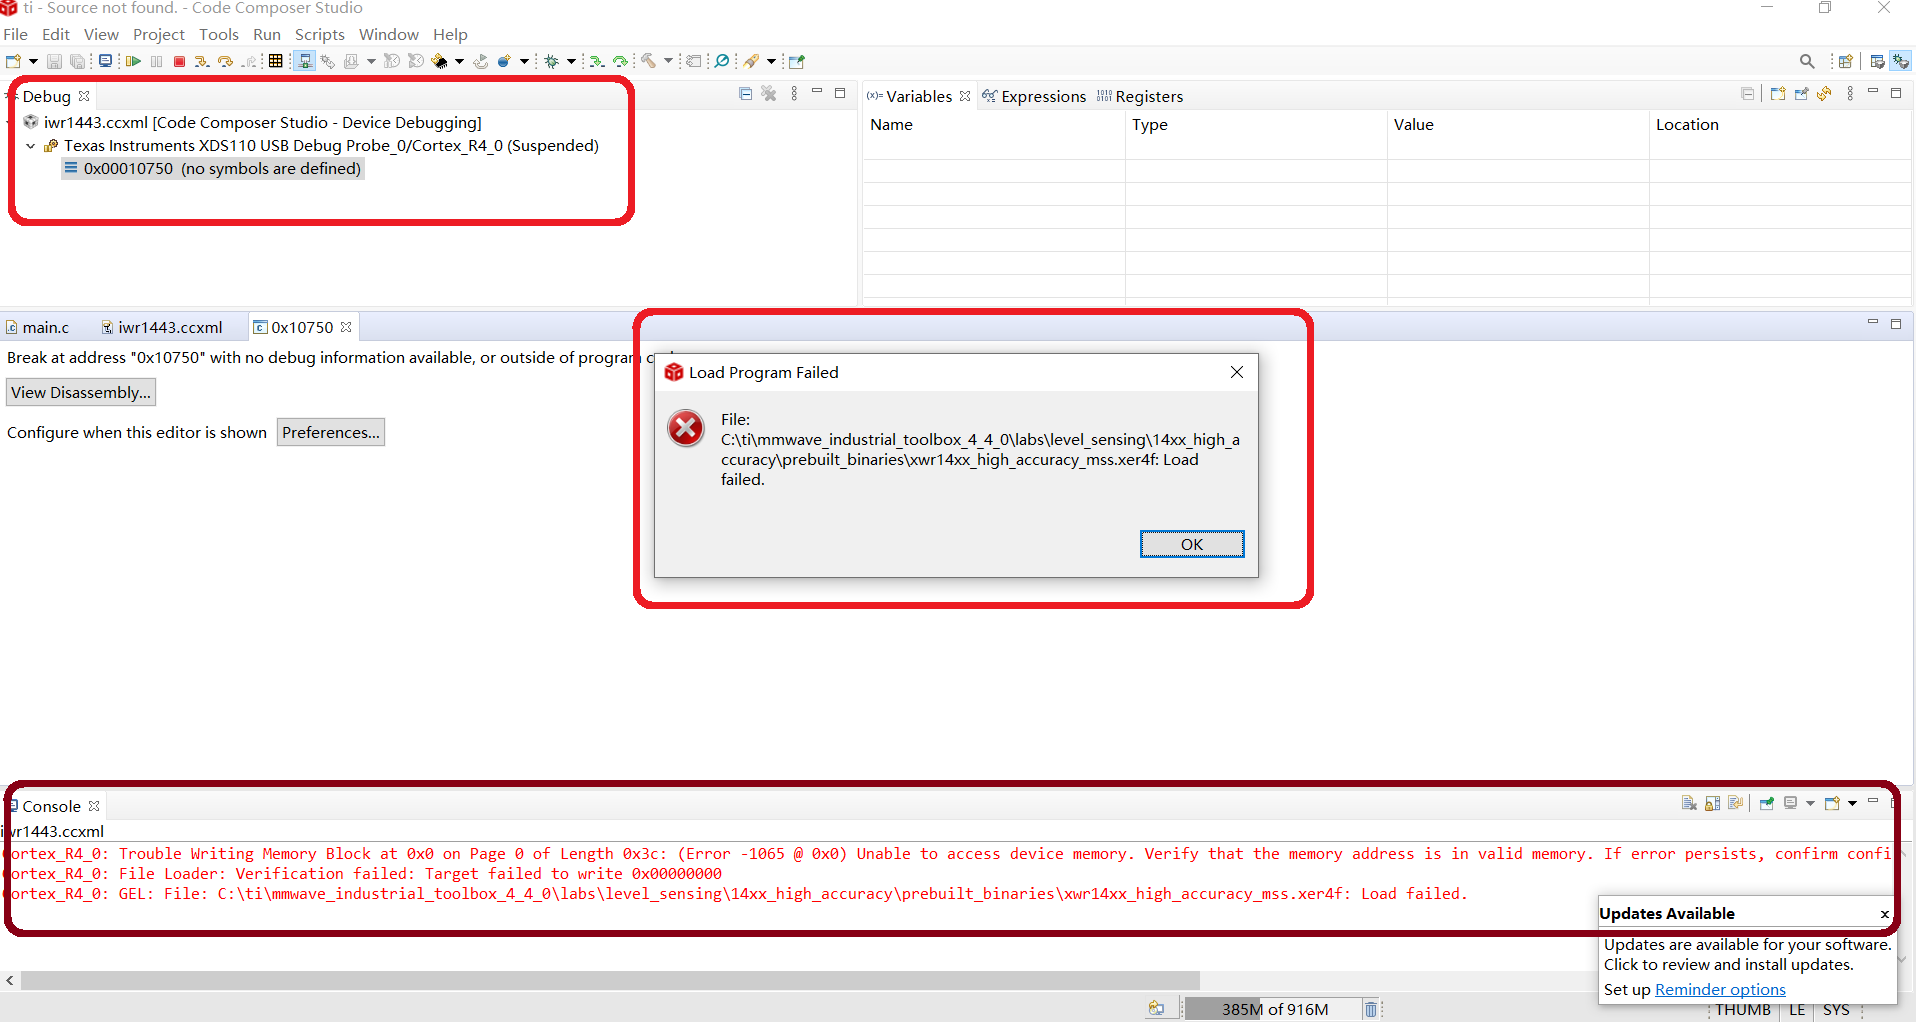The height and width of the screenshot is (1022, 1916).
Task: Switch to the Expressions tab
Action: (x=1034, y=96)
